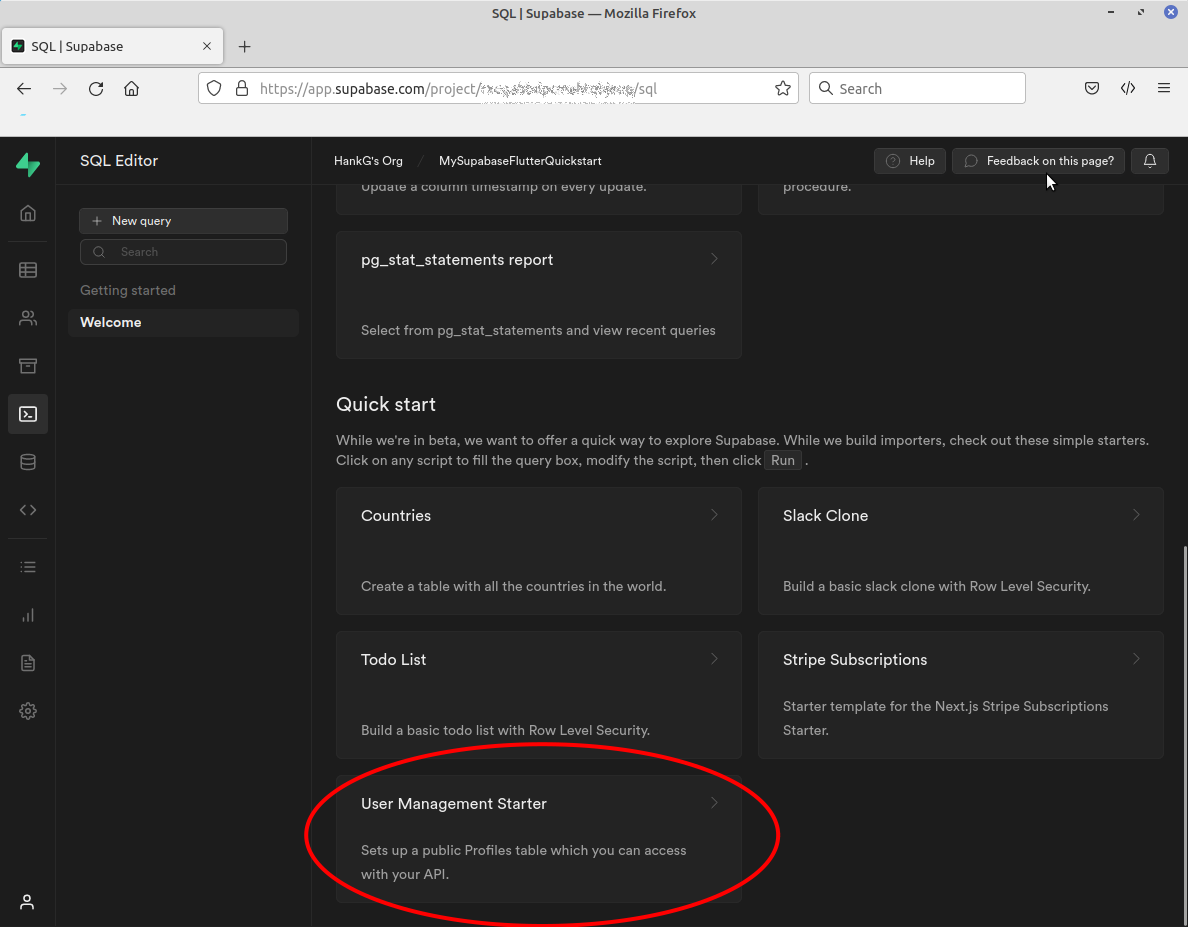Open Authentication users icon in sidebar
Screen dimensions: 1188x927
tap(28, 318)
